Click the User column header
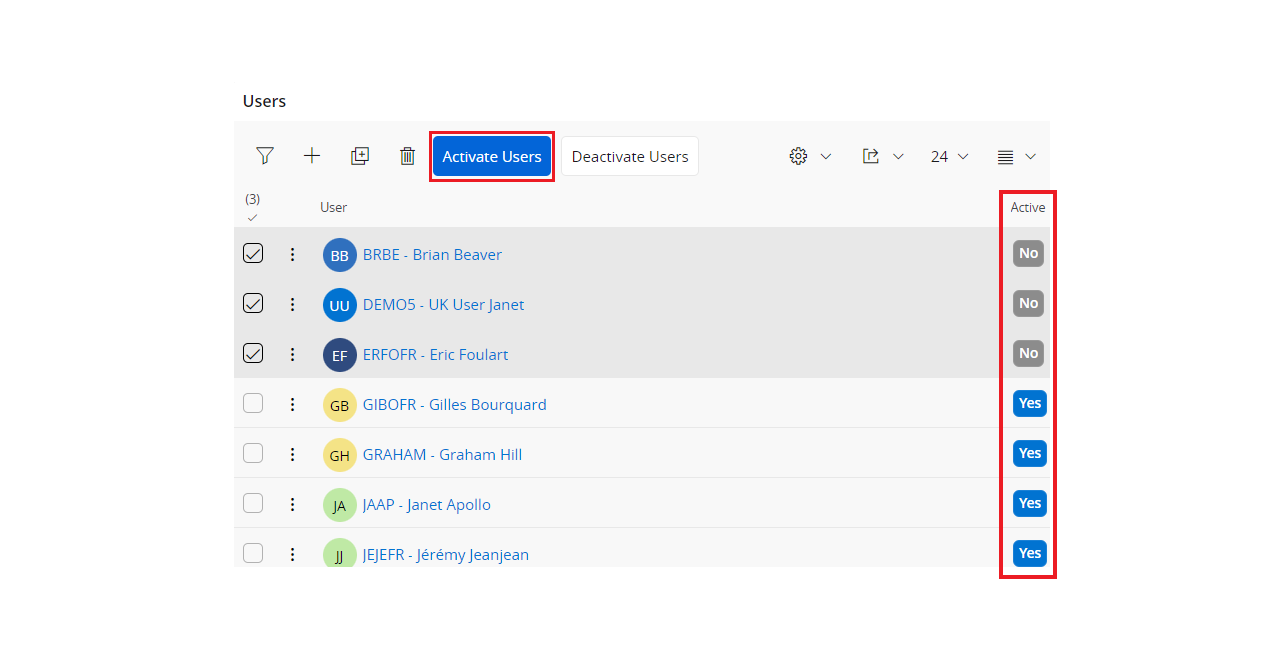 [334, 207]
